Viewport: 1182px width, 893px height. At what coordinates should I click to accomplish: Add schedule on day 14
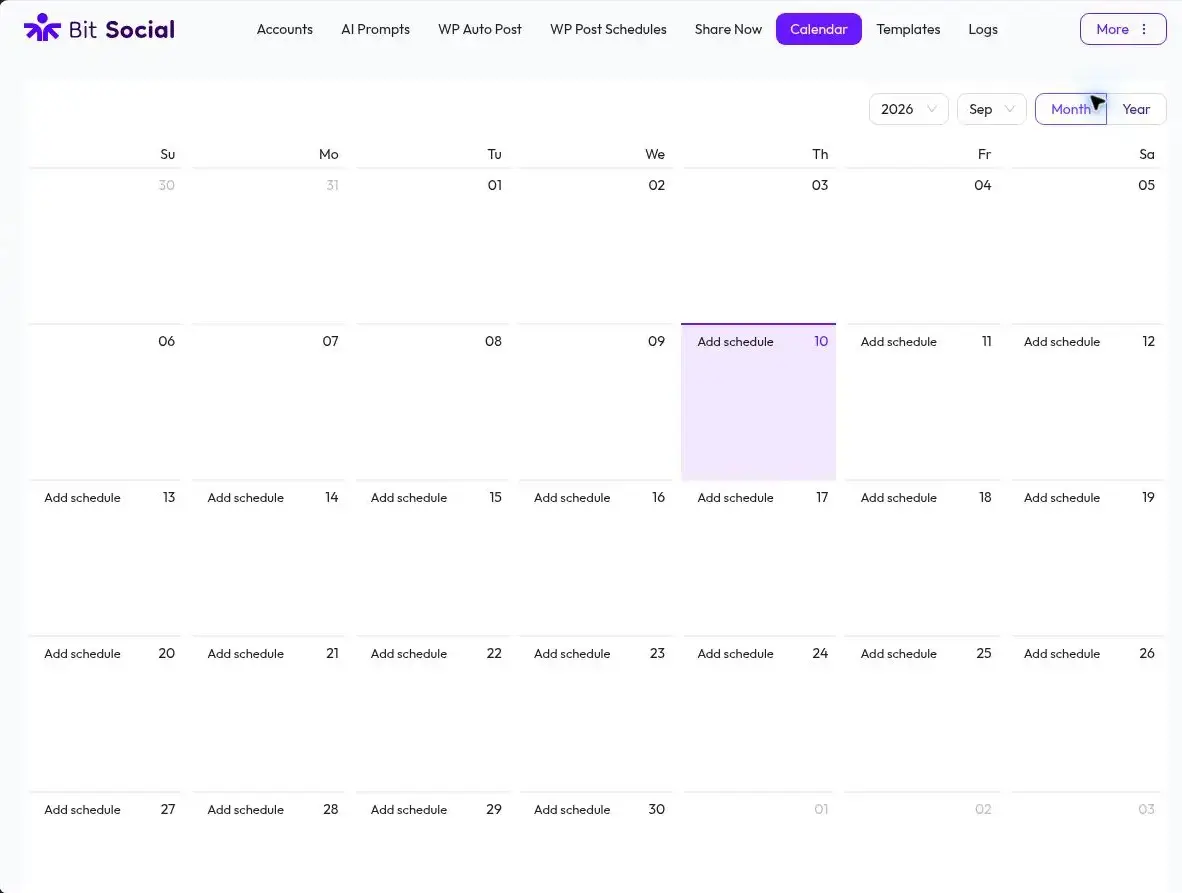coord(246,497)
